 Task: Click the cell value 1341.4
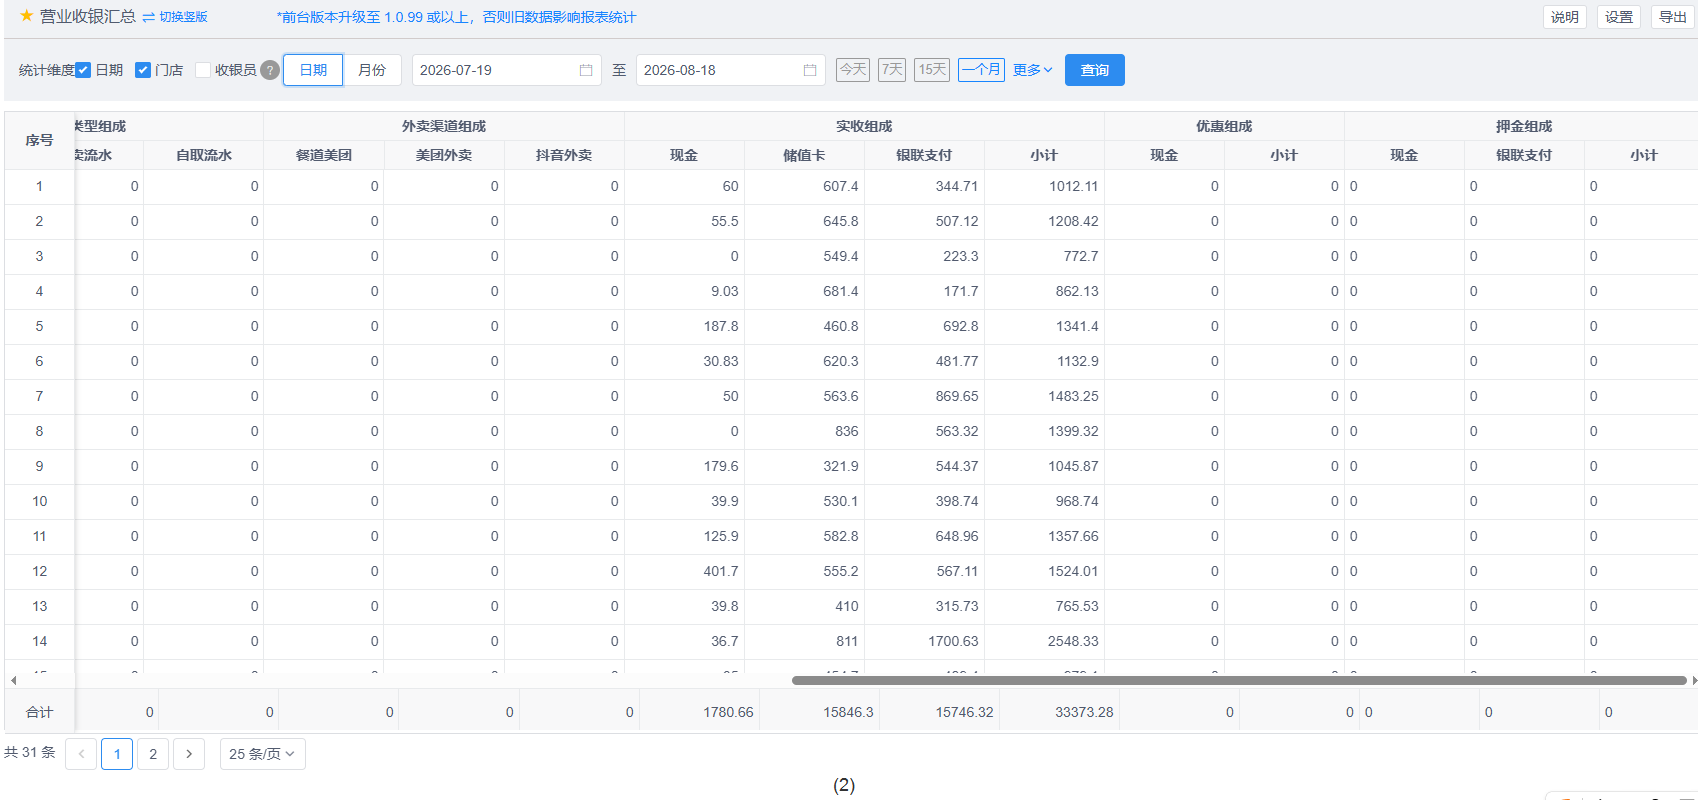coord(1077,327)
